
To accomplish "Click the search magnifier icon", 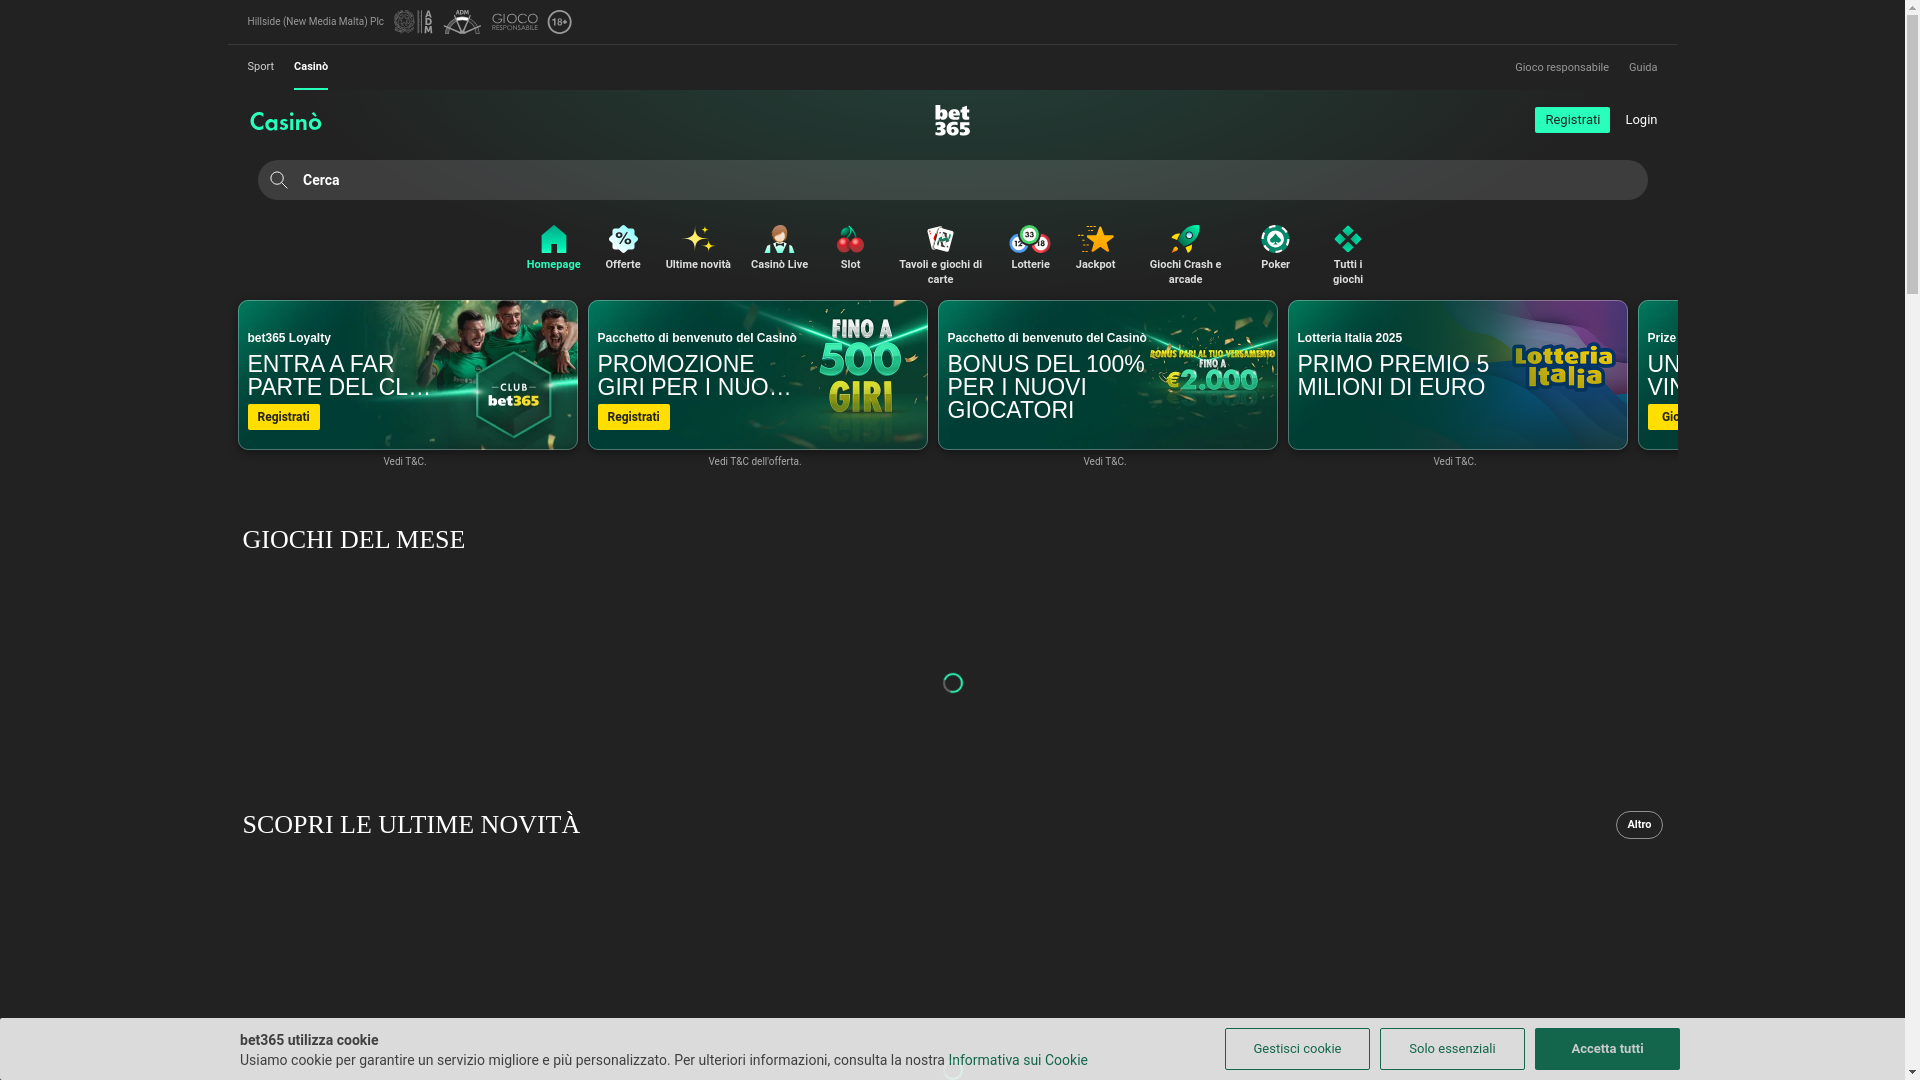I will coord(279,180).
